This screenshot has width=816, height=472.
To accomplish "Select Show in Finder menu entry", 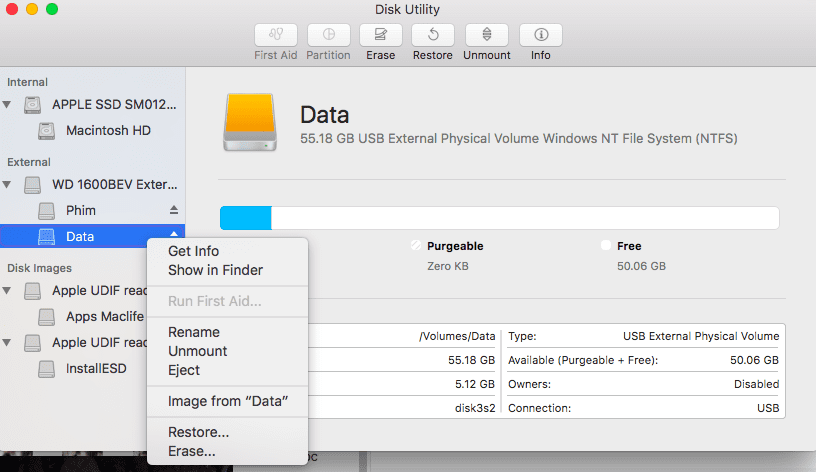I will click(x=215, y=270).
